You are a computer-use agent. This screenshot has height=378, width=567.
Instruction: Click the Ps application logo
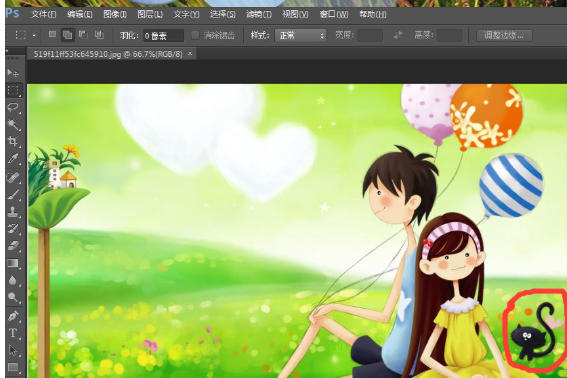point(13,14)
